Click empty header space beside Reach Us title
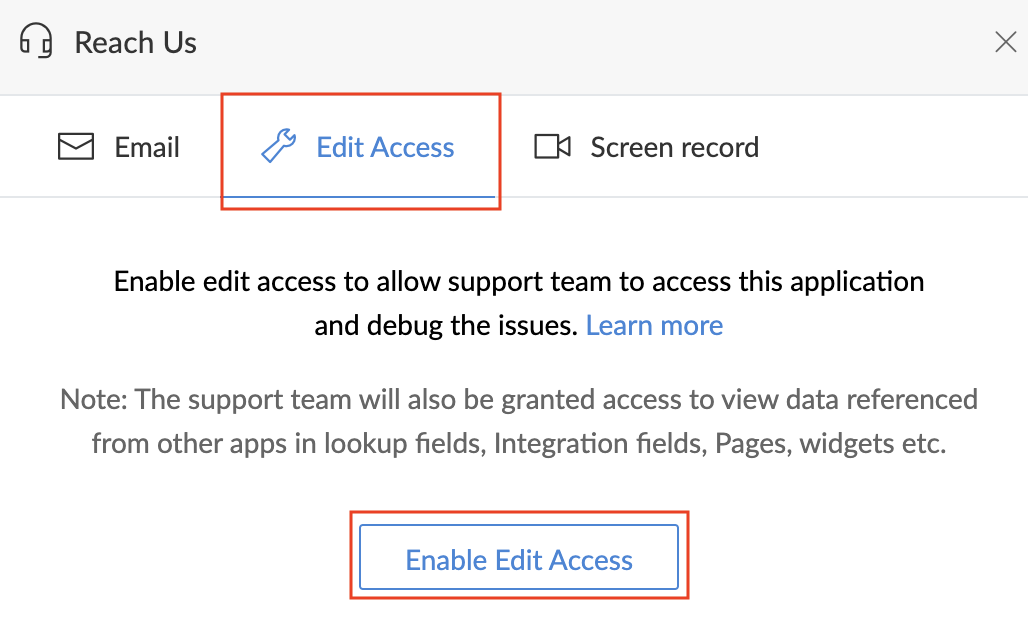The height and width of the screenshot is (622, 1028). (x=600, y=43)
